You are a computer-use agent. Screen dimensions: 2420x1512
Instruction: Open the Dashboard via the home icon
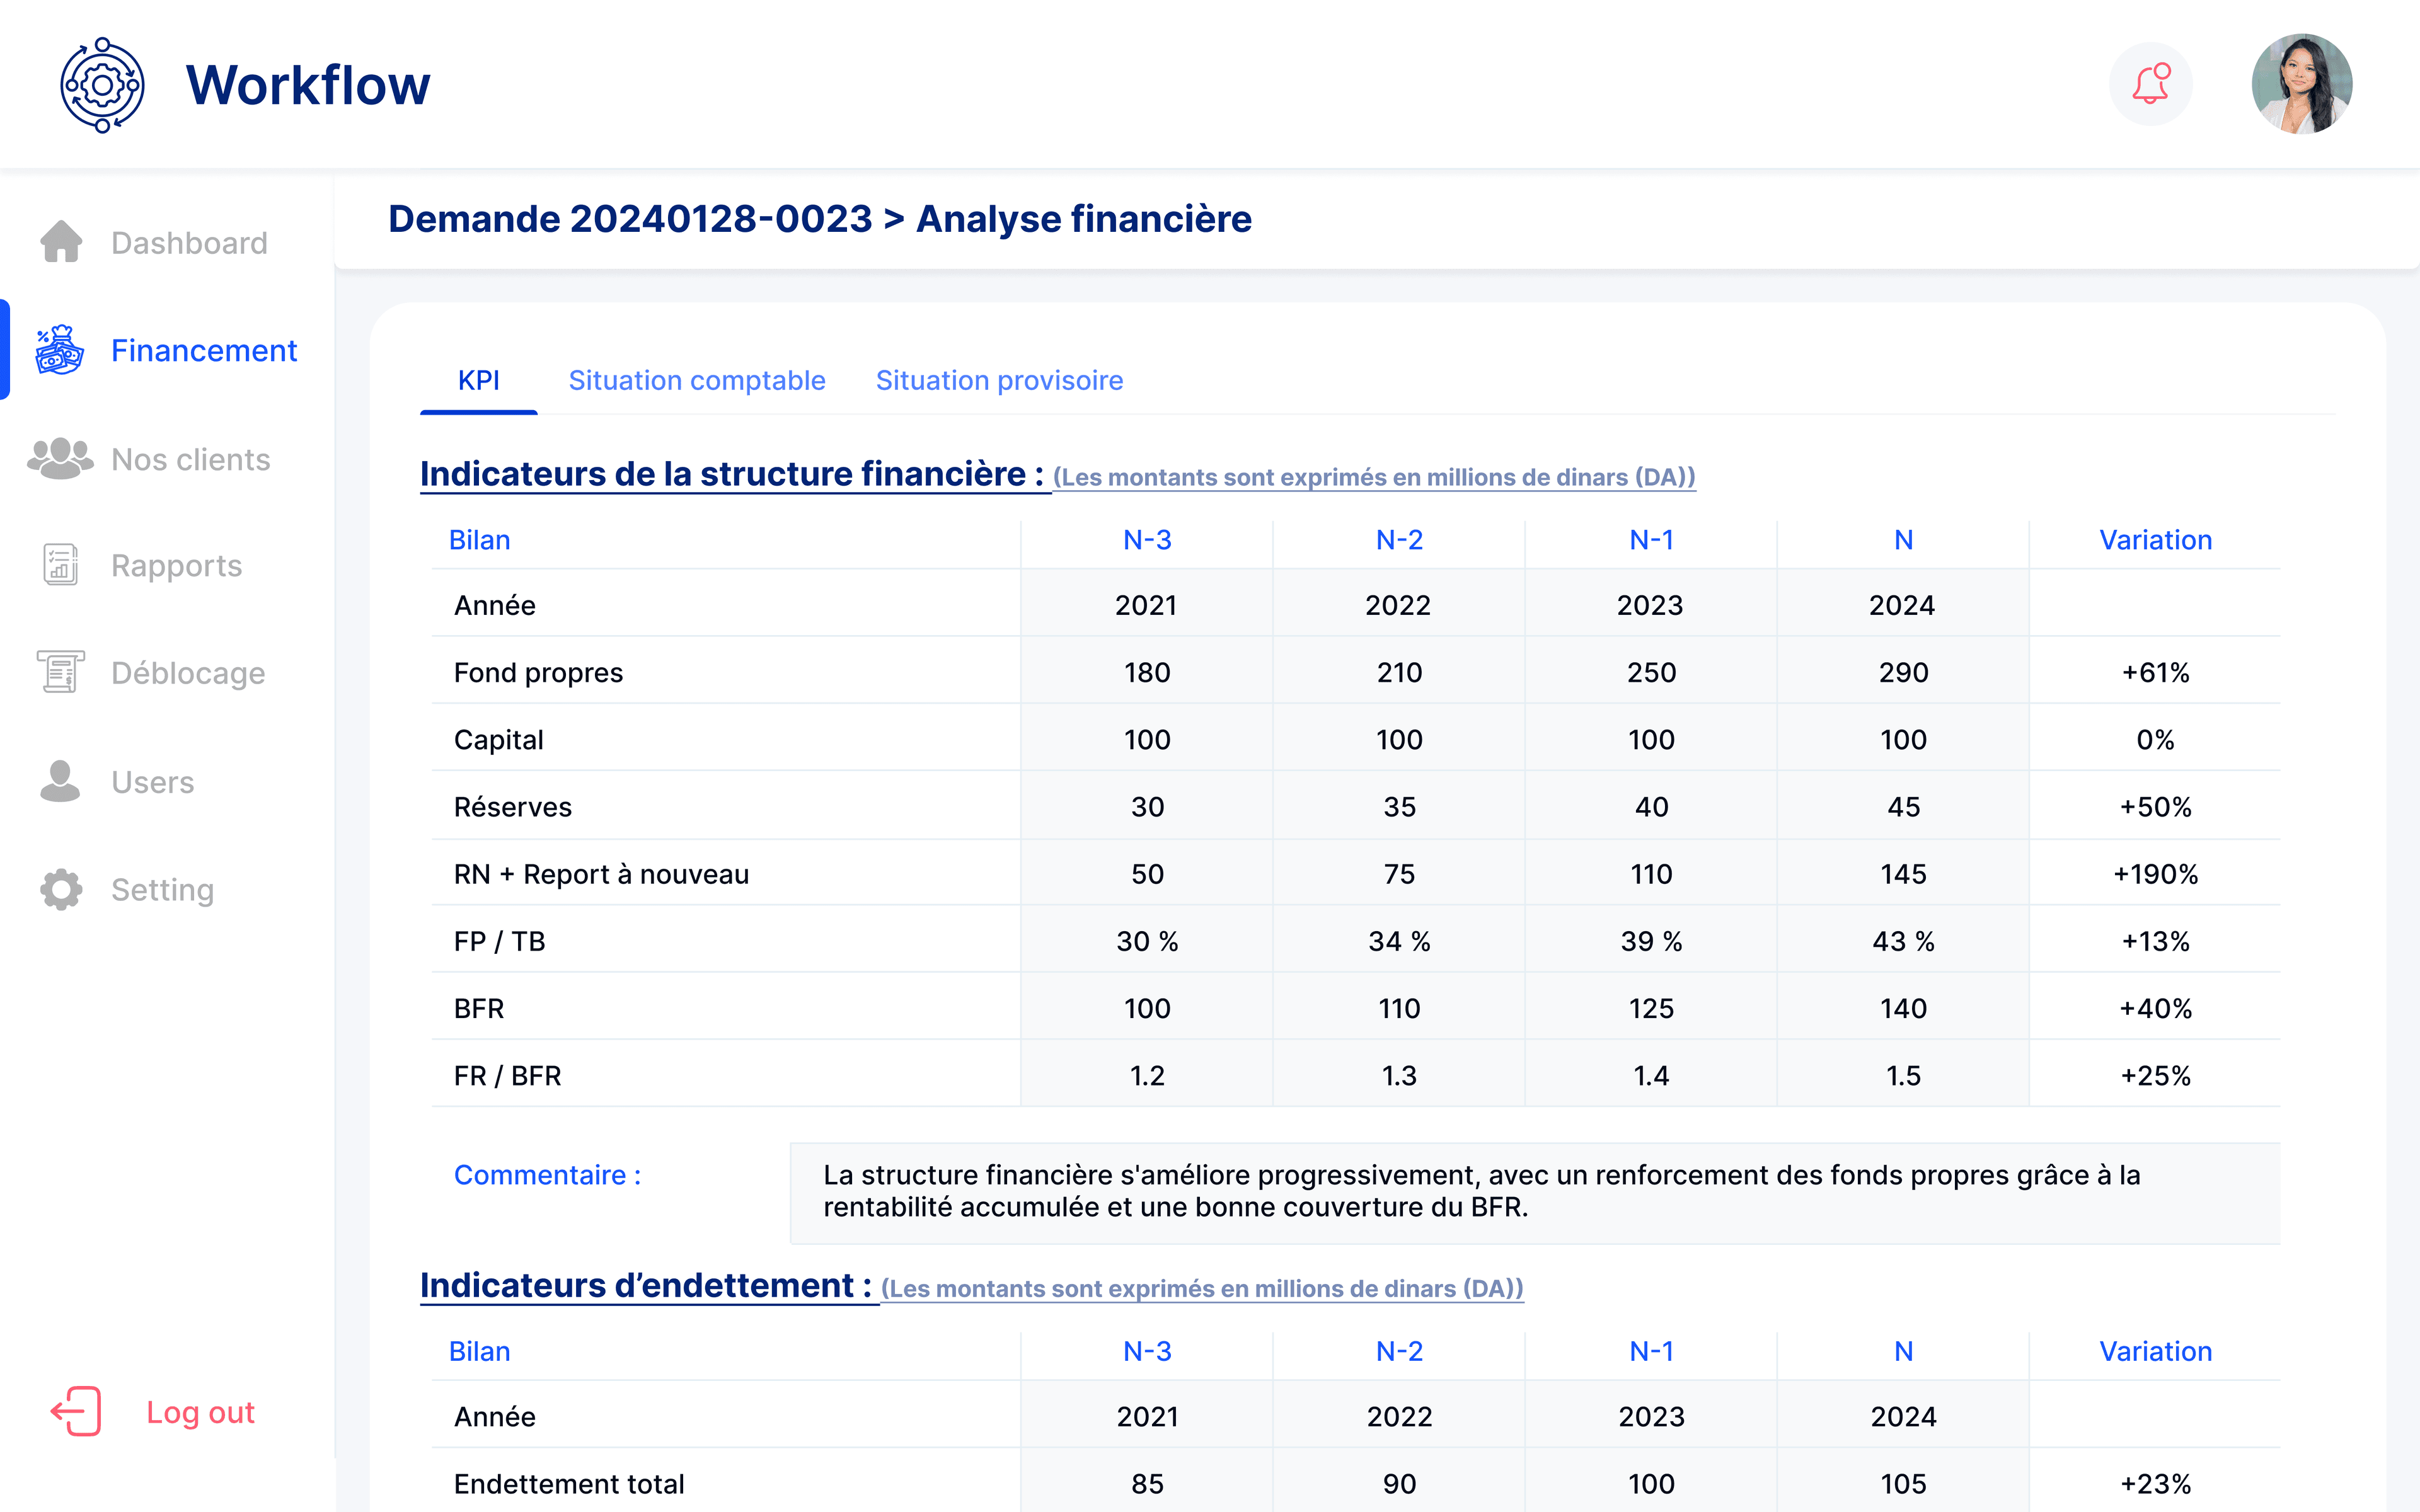click(61, 242)
